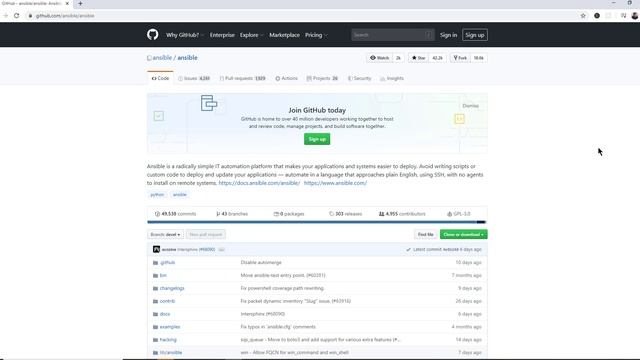Expand the Explore menu

click(x=251, y=35)
